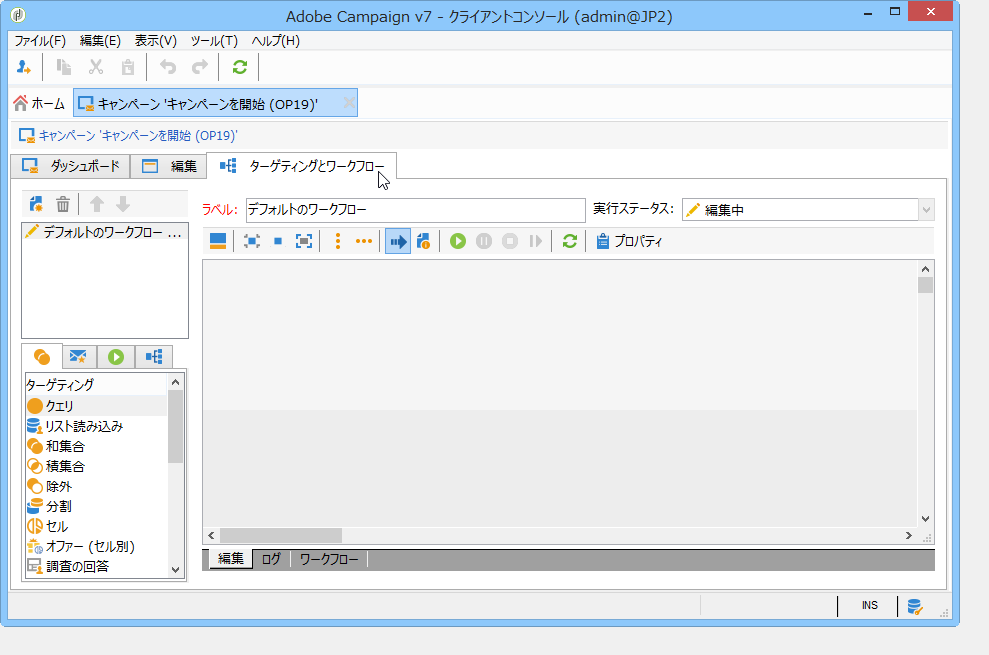Select the 調査の回答 activity
This screenshot has width=989, height=655.
pos(96,567)
